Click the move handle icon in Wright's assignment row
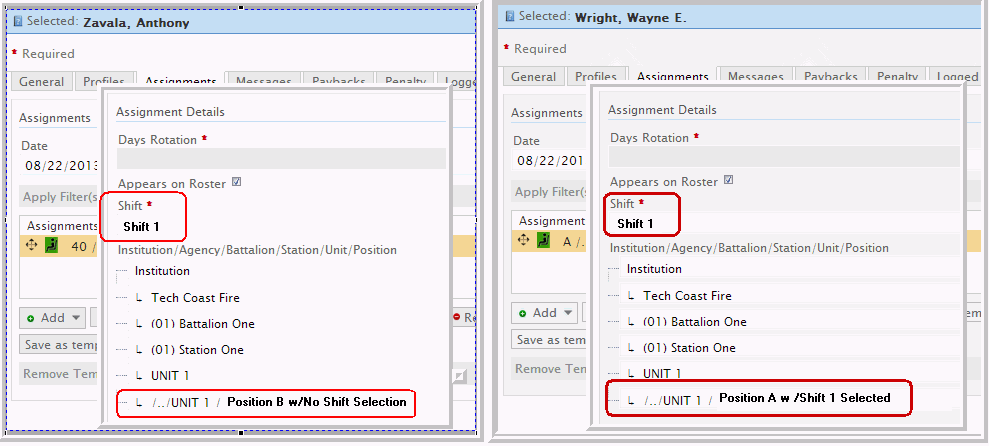The width and height of the screenshot is (989, 446). (522, 240)
